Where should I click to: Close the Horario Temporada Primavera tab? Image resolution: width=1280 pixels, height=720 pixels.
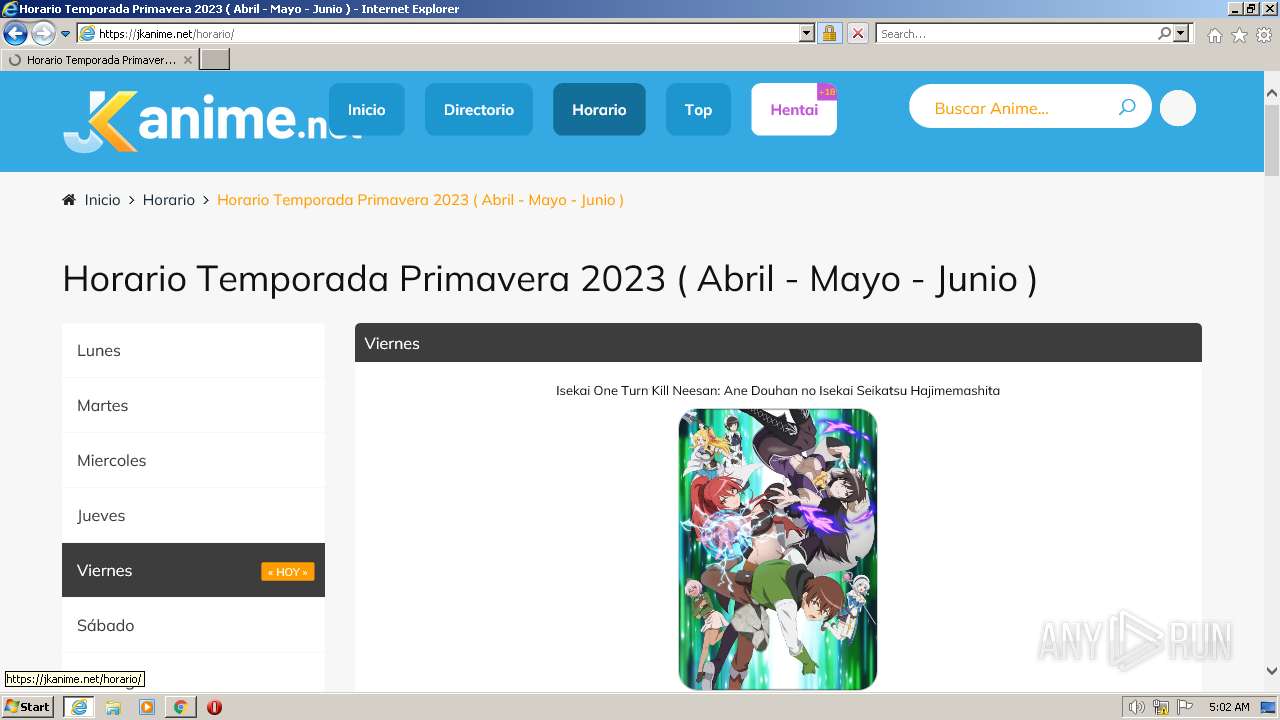click(188, 60)
